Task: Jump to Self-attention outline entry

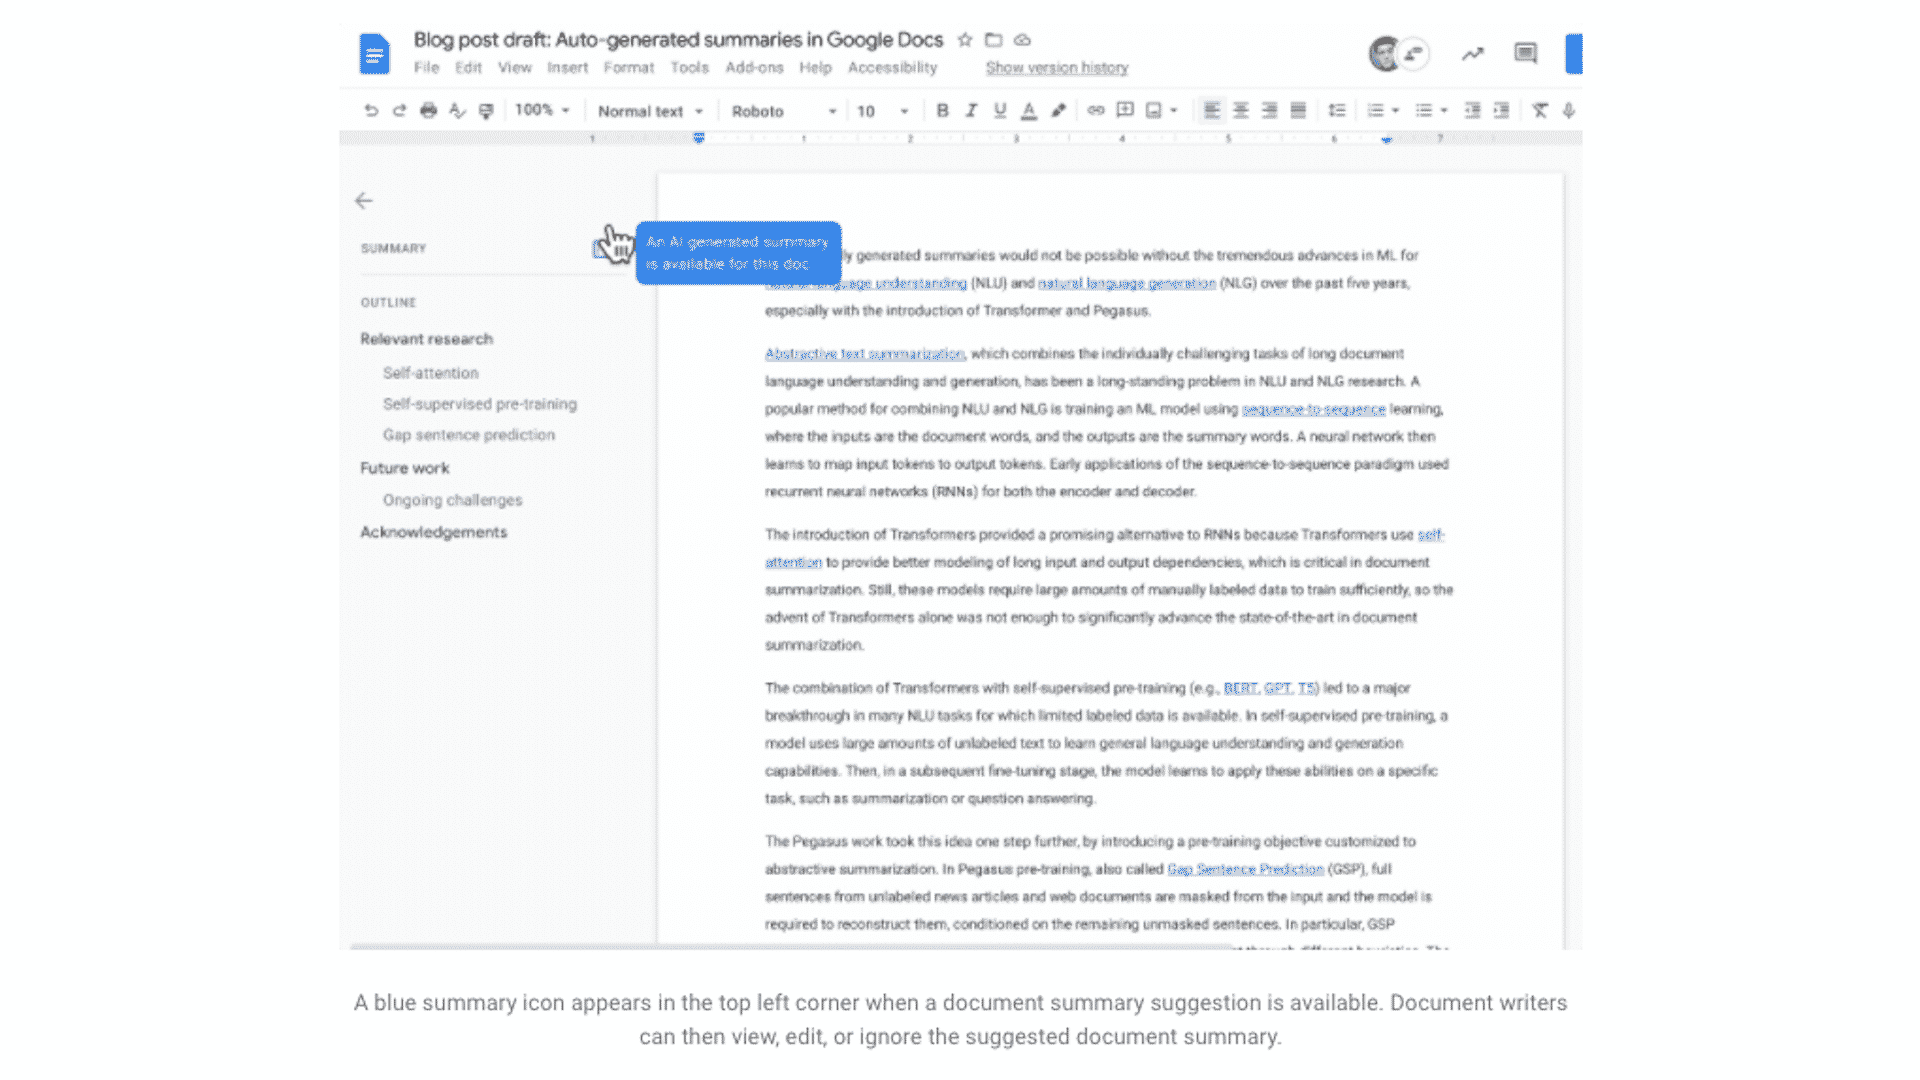Action: (431, 373)
